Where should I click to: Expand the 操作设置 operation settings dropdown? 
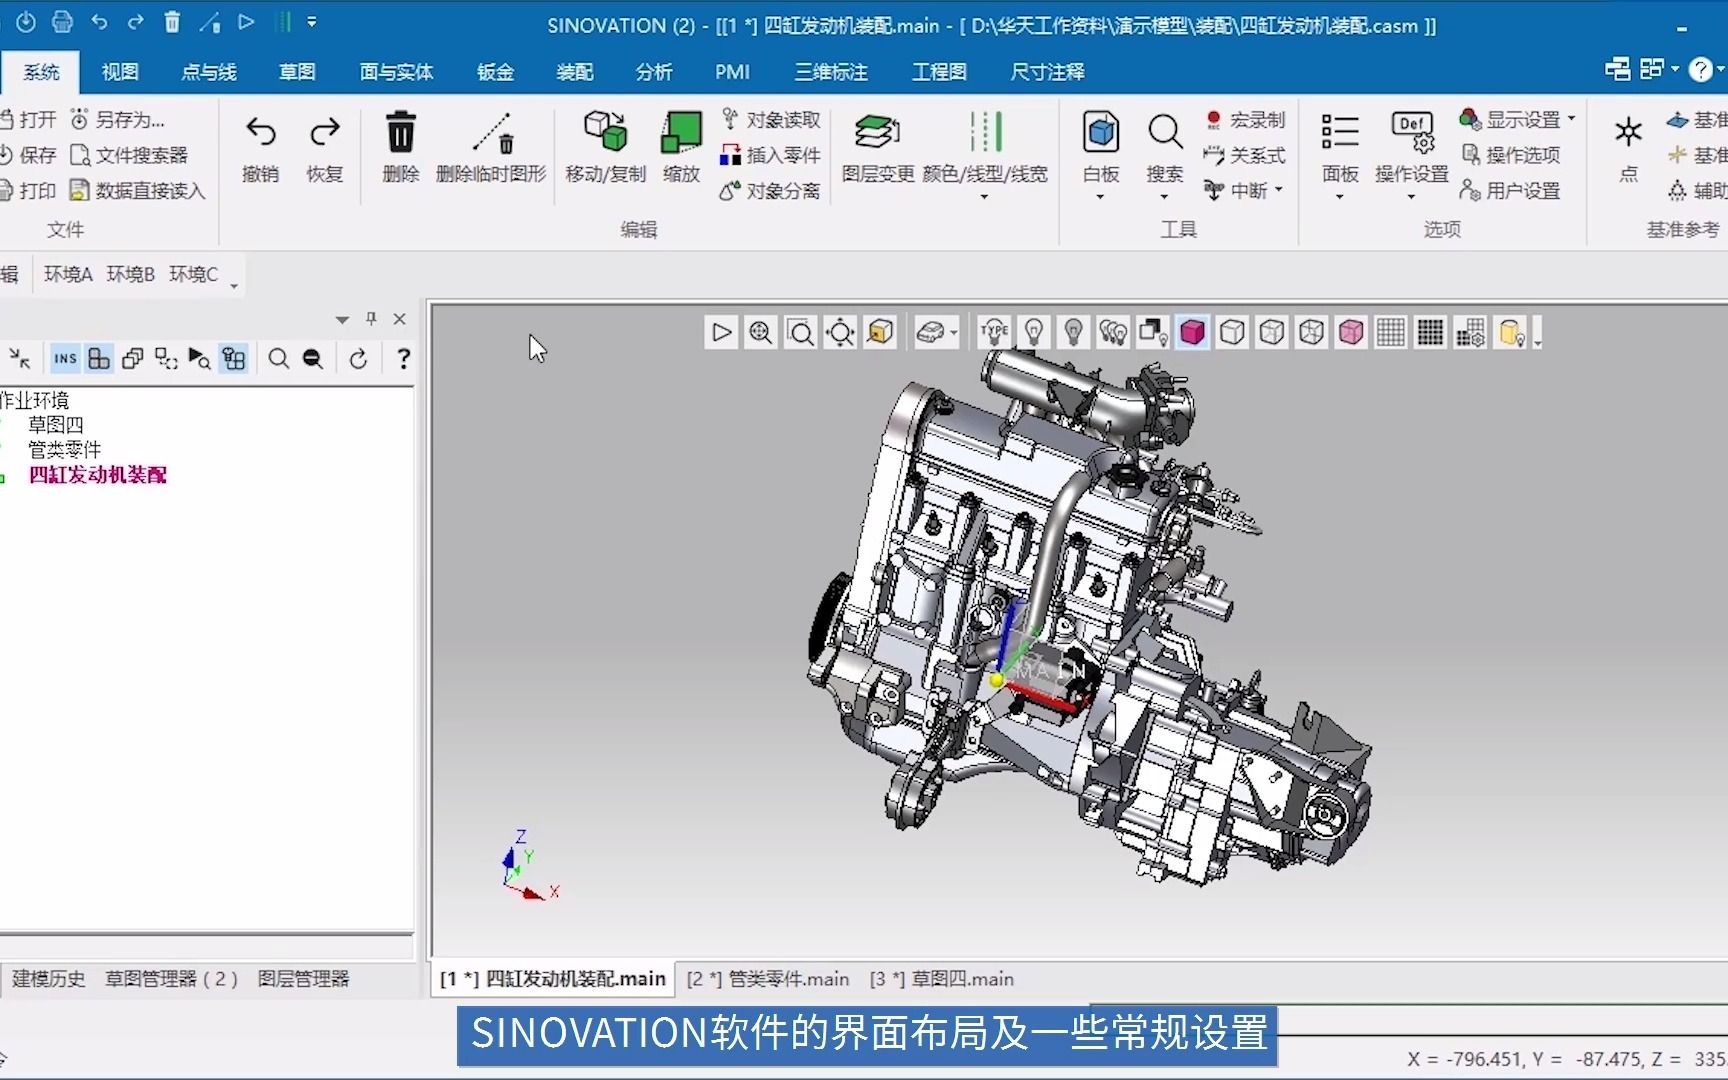1412,197
